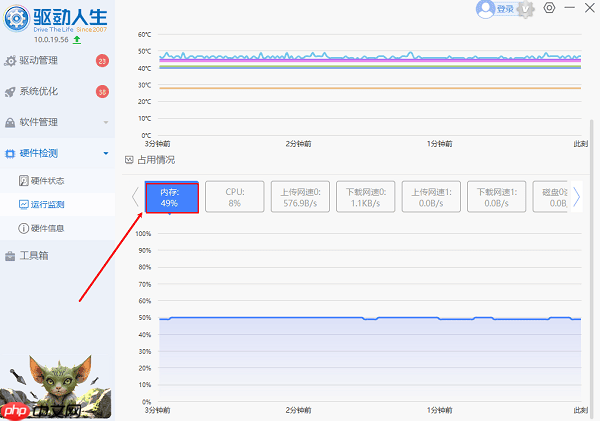Select the 运行监测 sub-item

pyautogui.click(x=57, y=204)
